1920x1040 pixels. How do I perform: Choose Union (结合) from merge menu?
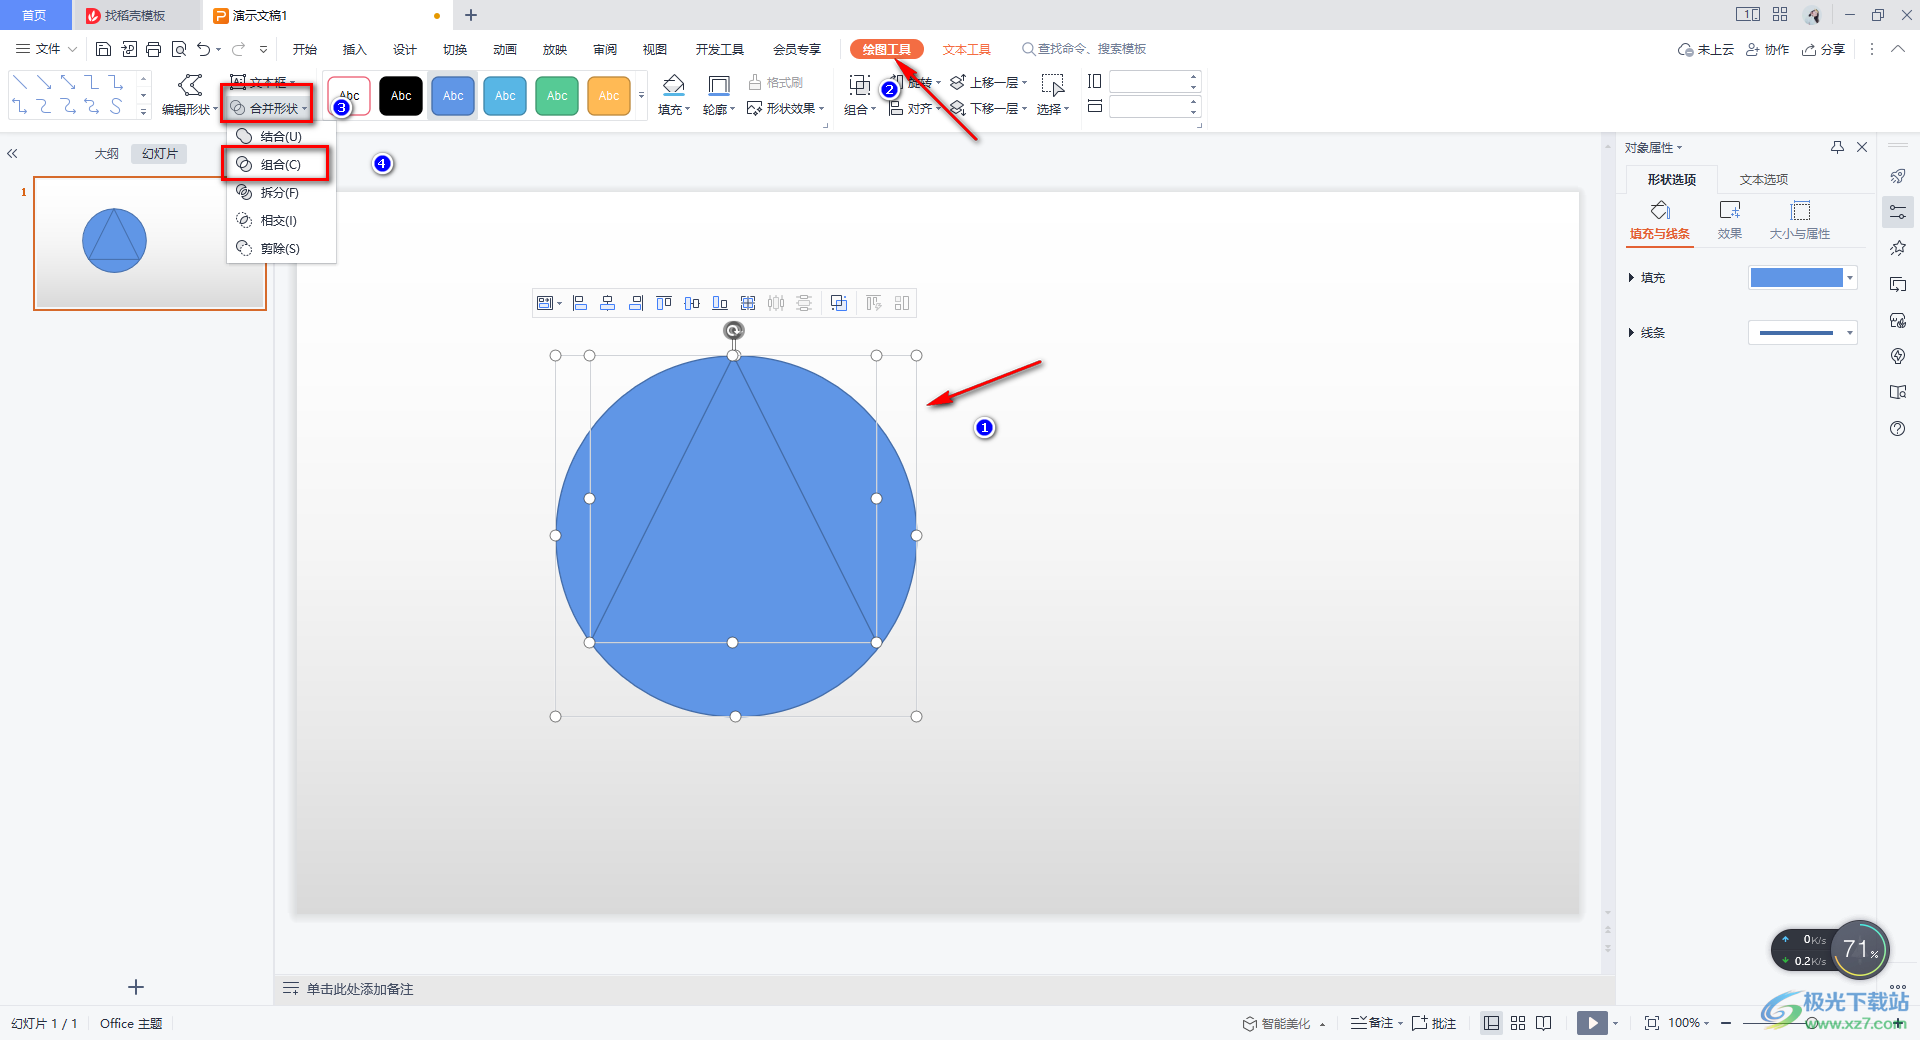pos(281,137)
